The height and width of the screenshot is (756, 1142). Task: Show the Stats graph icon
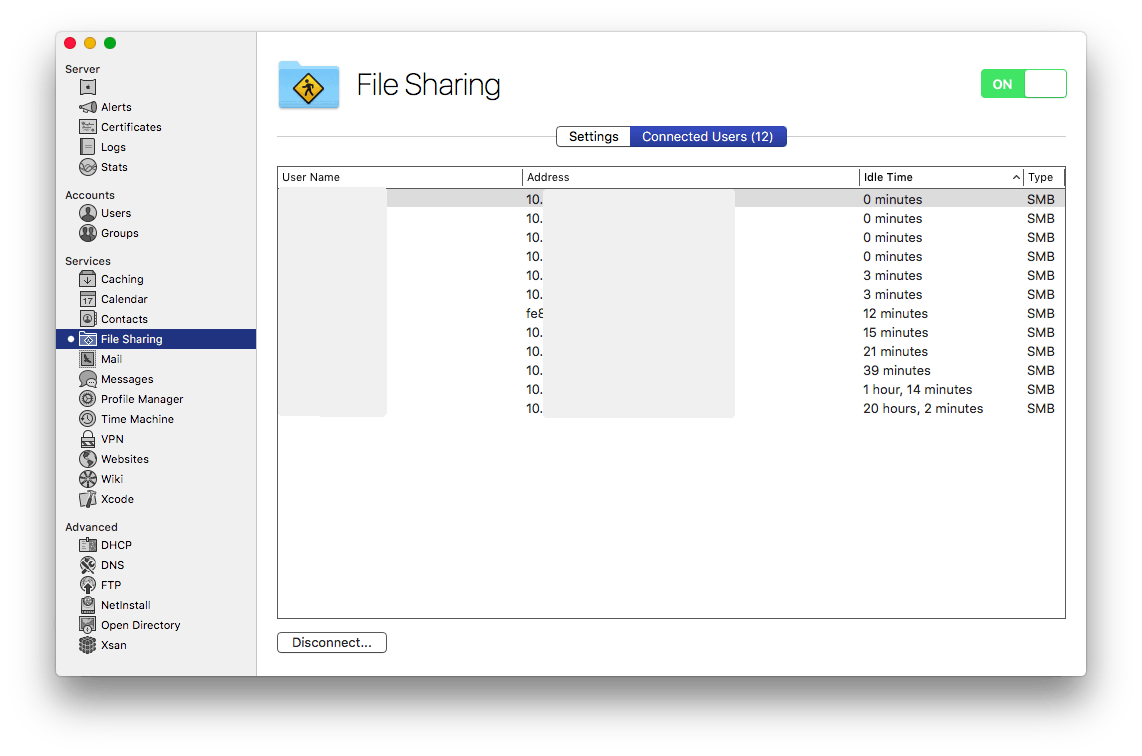coord(87,167)
